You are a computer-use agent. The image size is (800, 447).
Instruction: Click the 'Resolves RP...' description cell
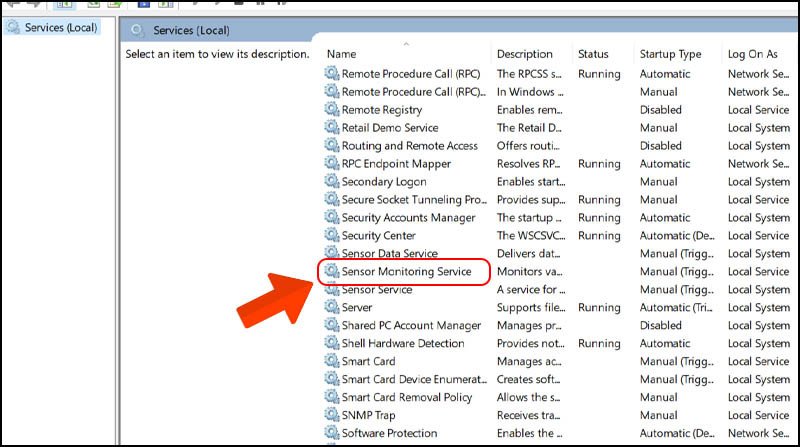[x=529, y=164]
